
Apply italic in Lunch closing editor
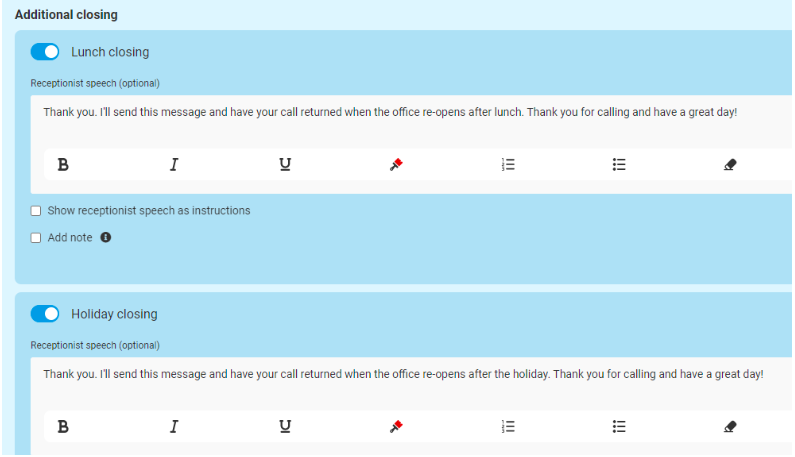pos(174,164)
